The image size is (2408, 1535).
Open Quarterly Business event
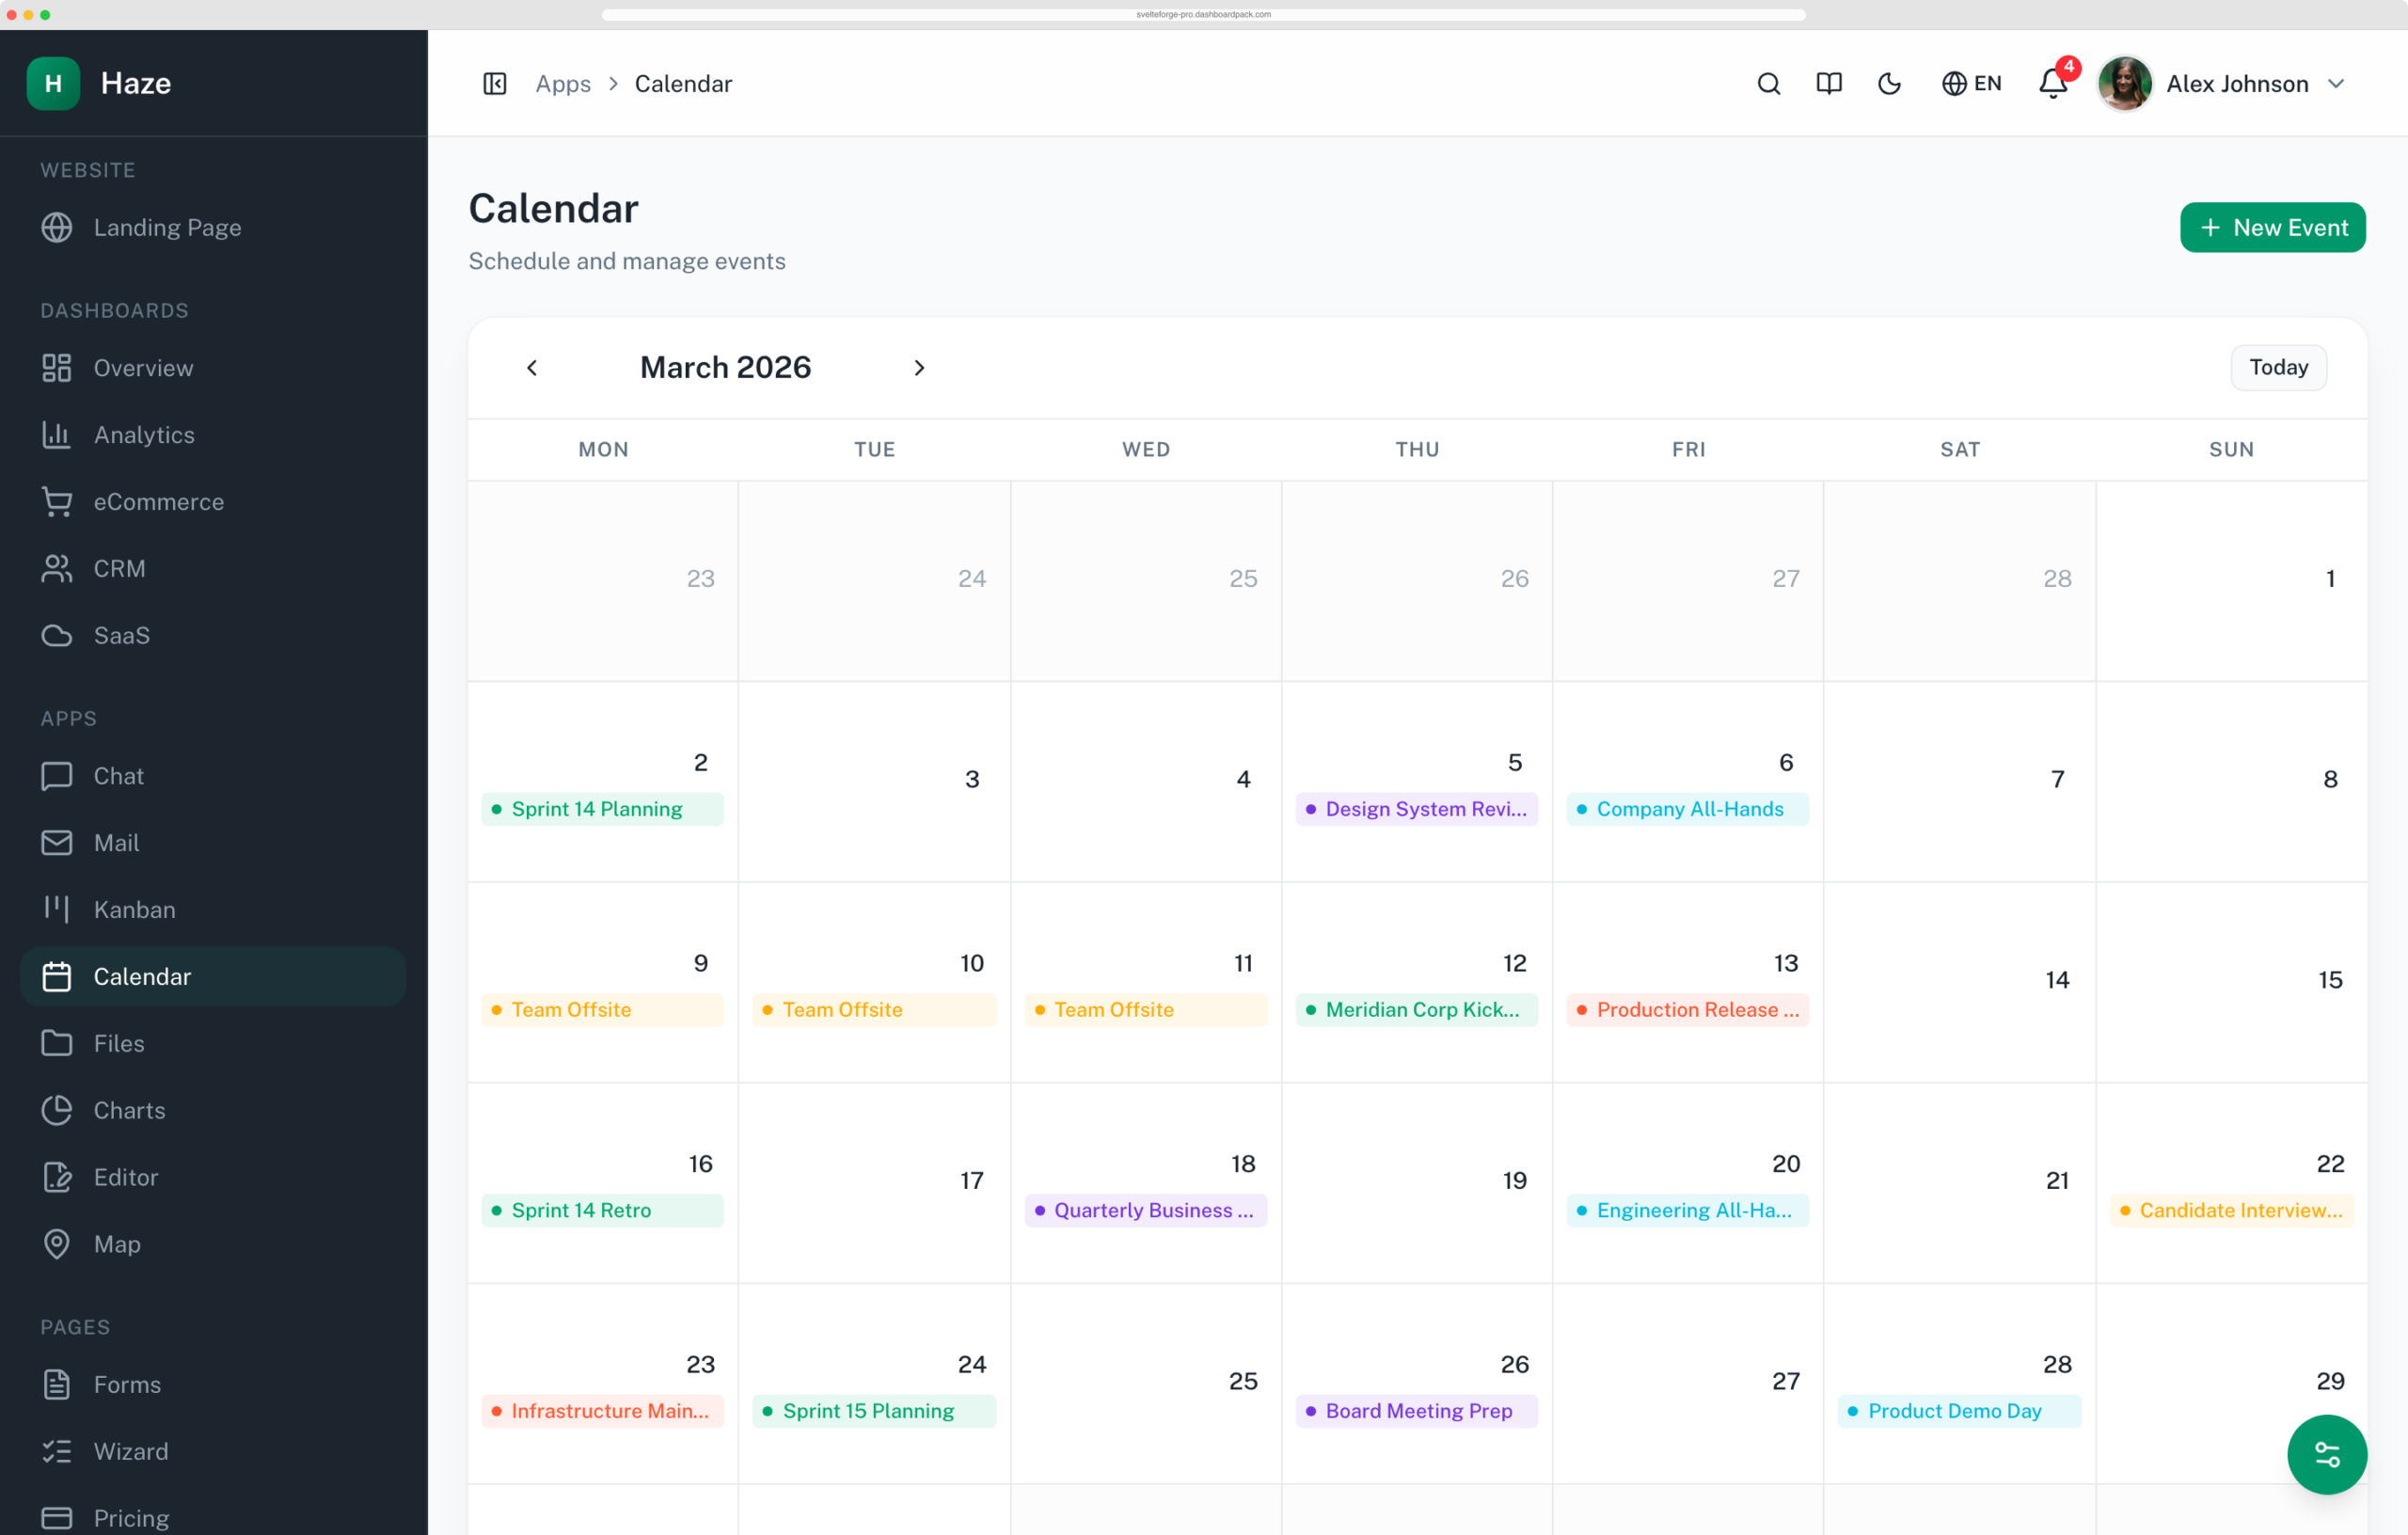pyautogui.click(x=1146, y=1210)
